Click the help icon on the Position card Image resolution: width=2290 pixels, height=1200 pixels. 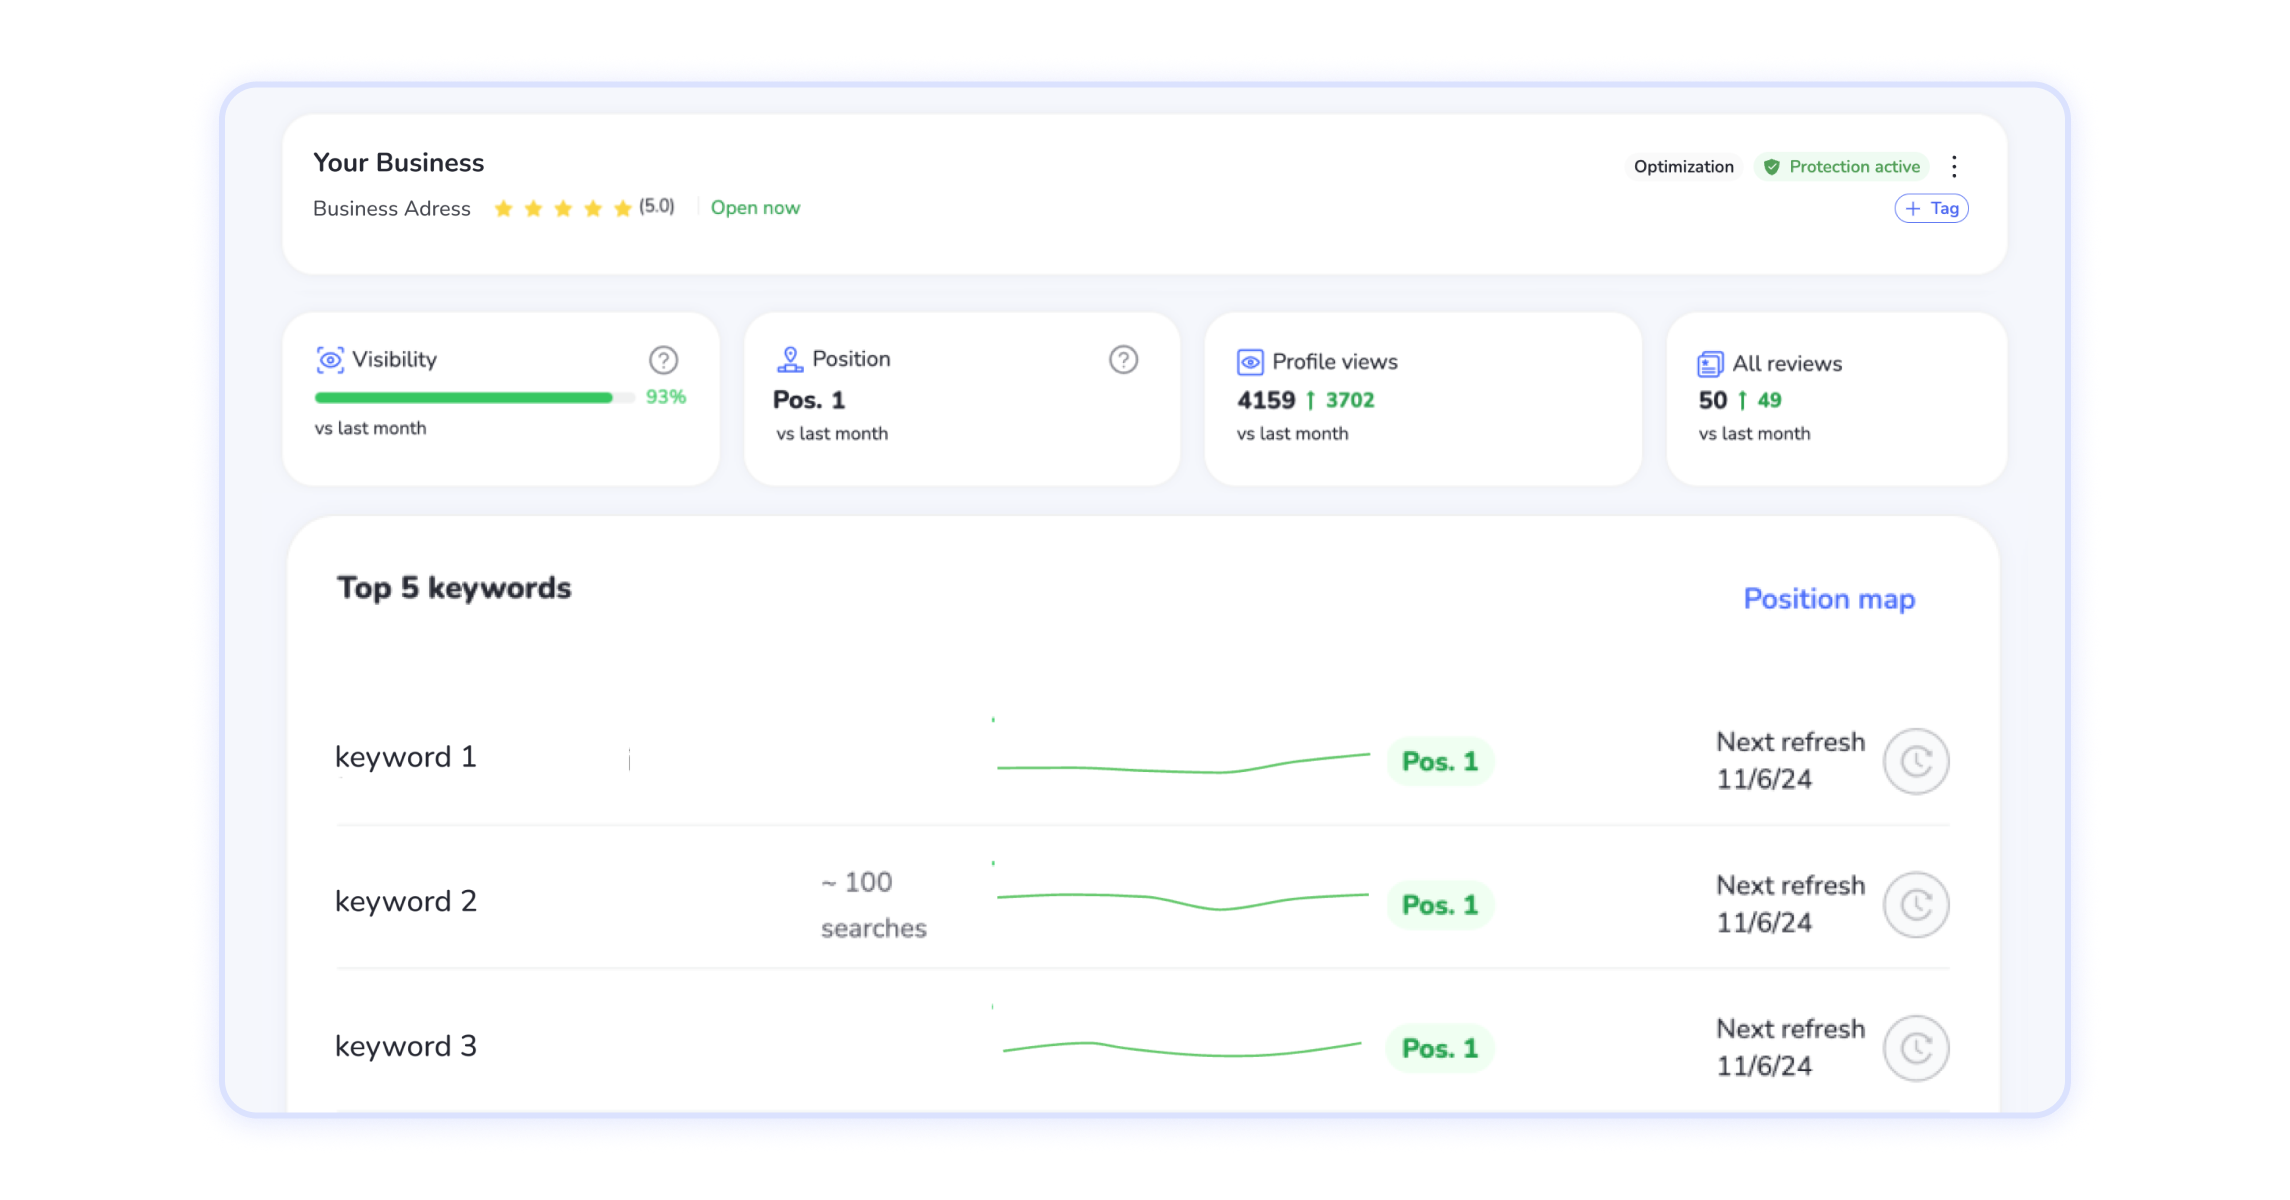pos(1122,358)
